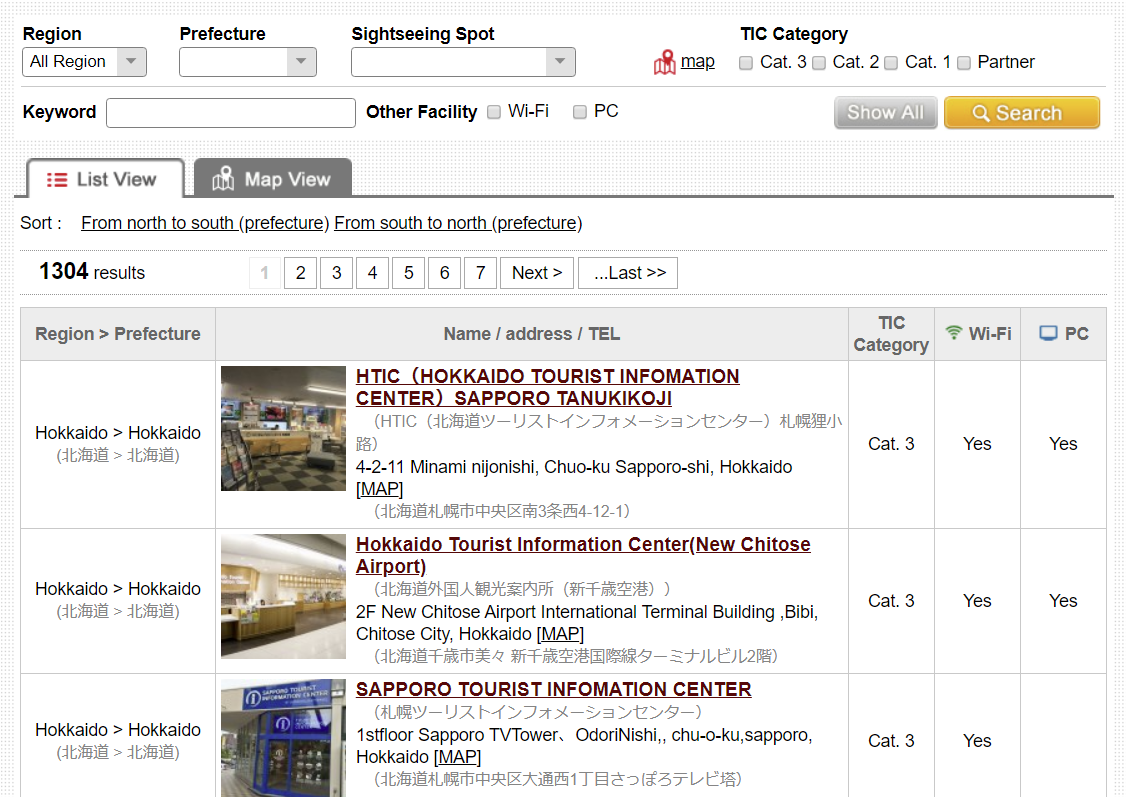Open the All Region dropdown

84,62
